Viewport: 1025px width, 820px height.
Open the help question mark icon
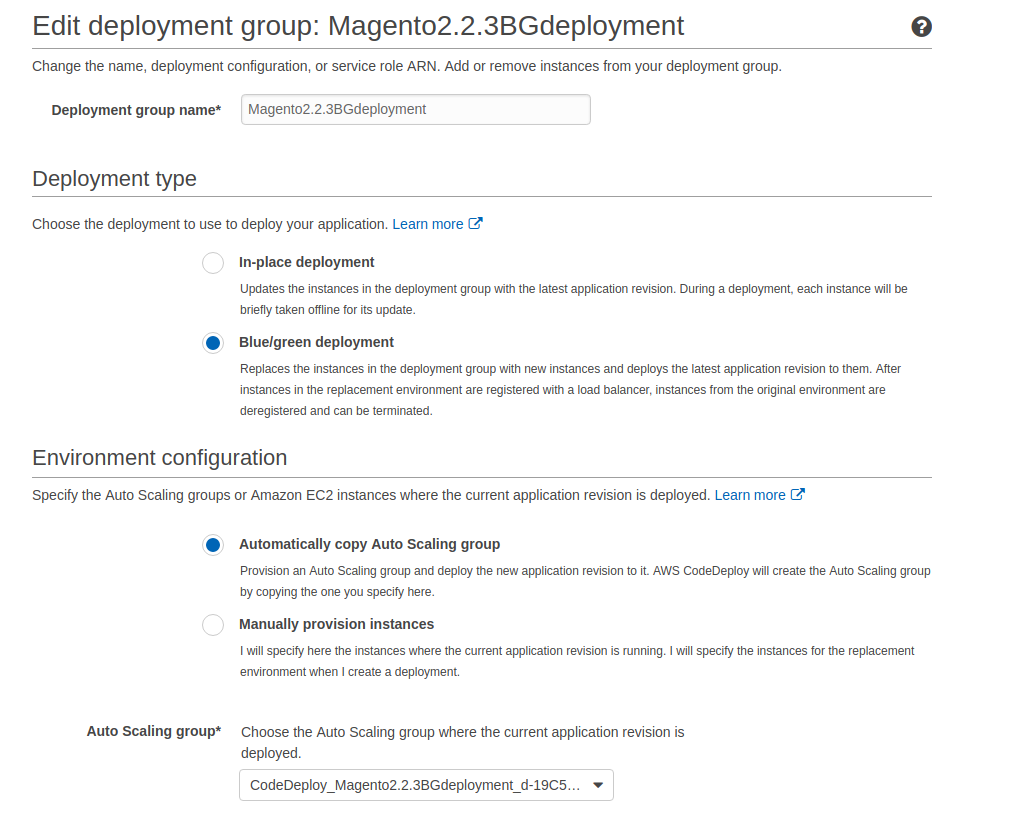[x=921, y=27]
